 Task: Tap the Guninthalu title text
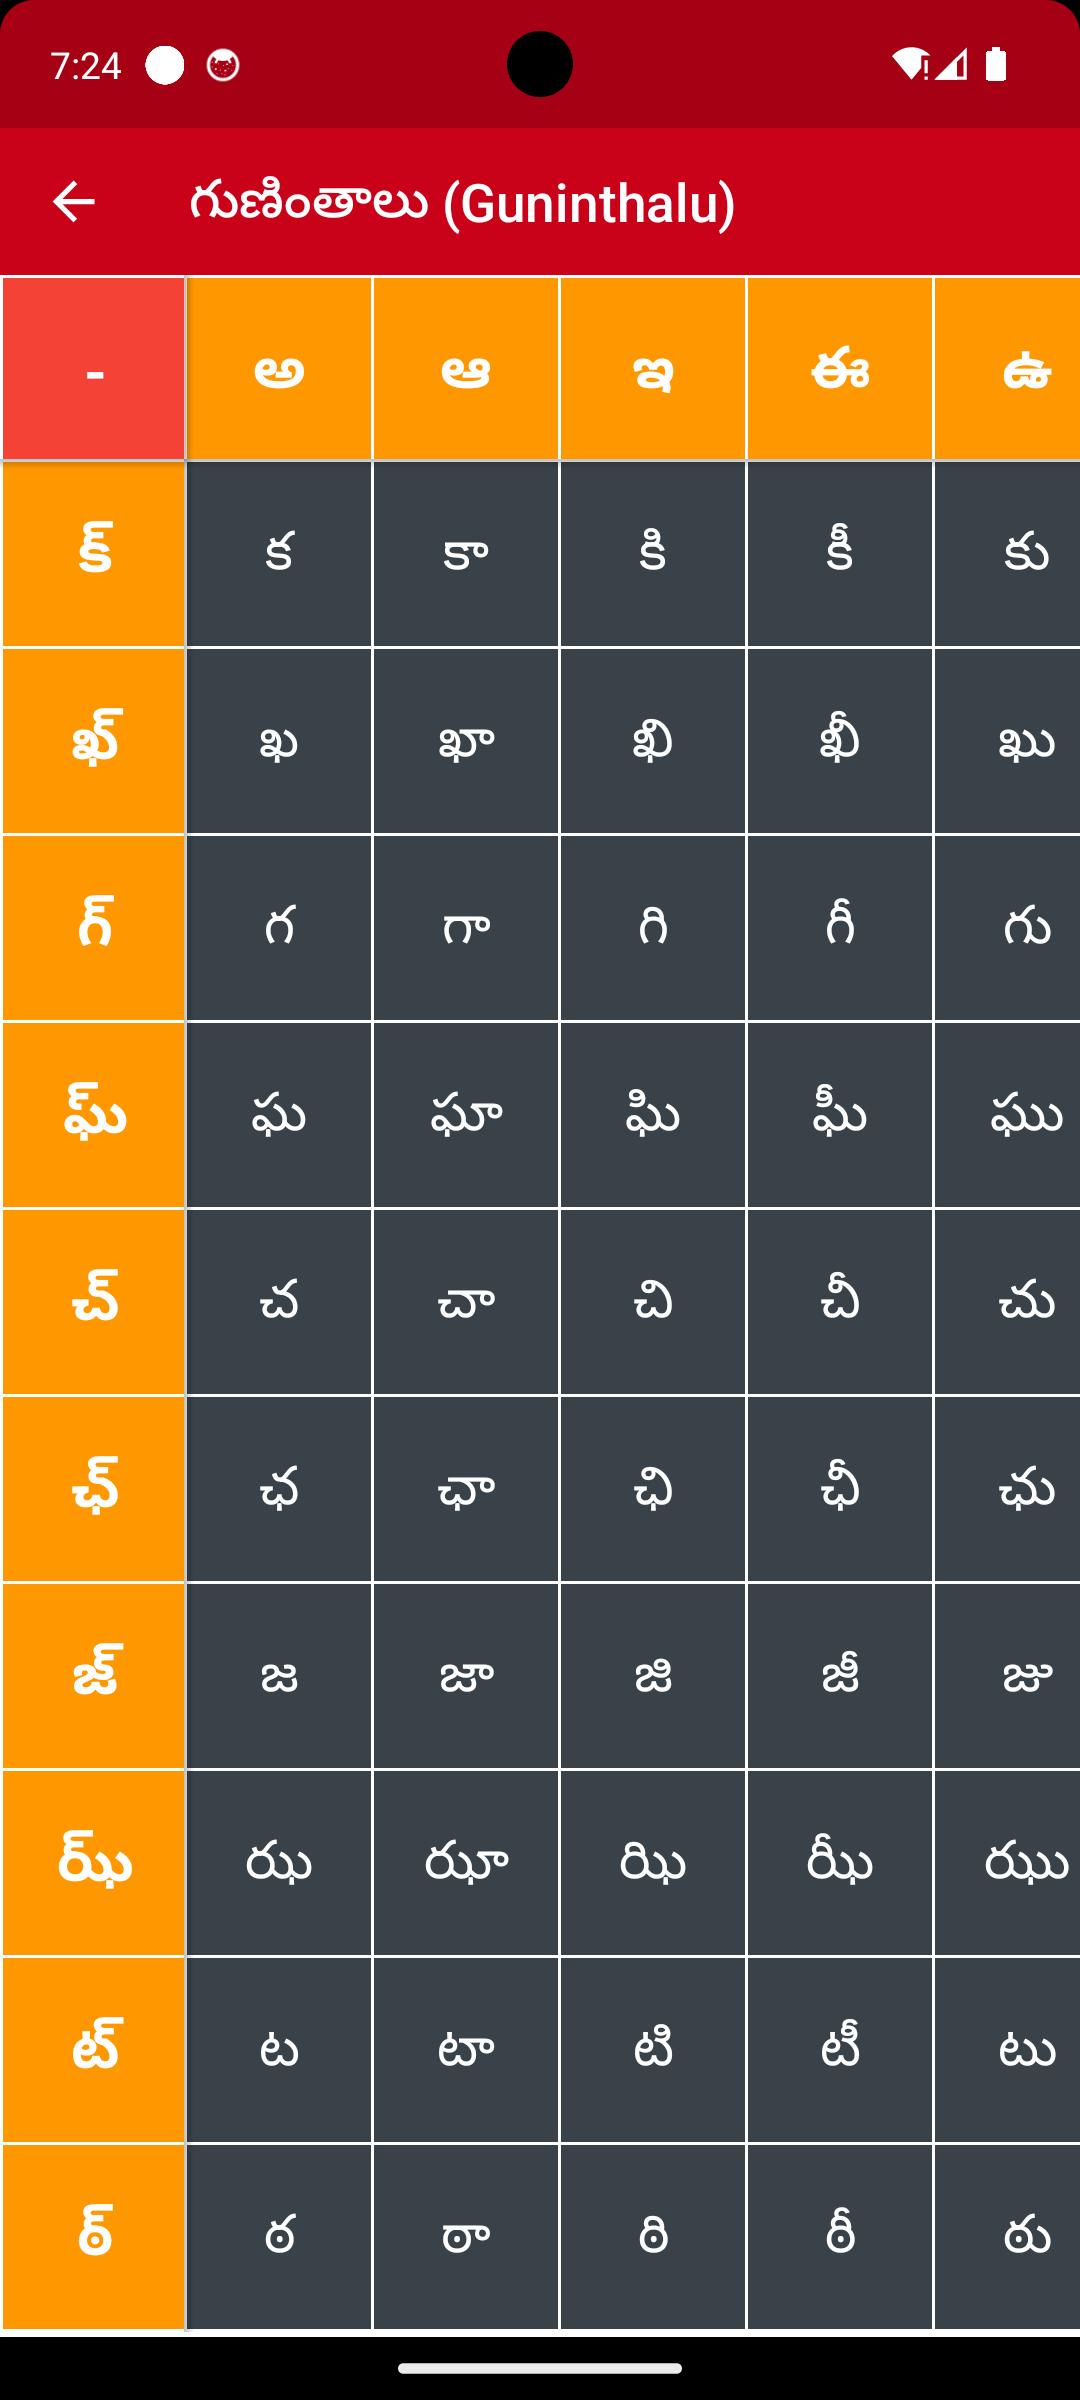pyautogui.click(x=462, y=203)
